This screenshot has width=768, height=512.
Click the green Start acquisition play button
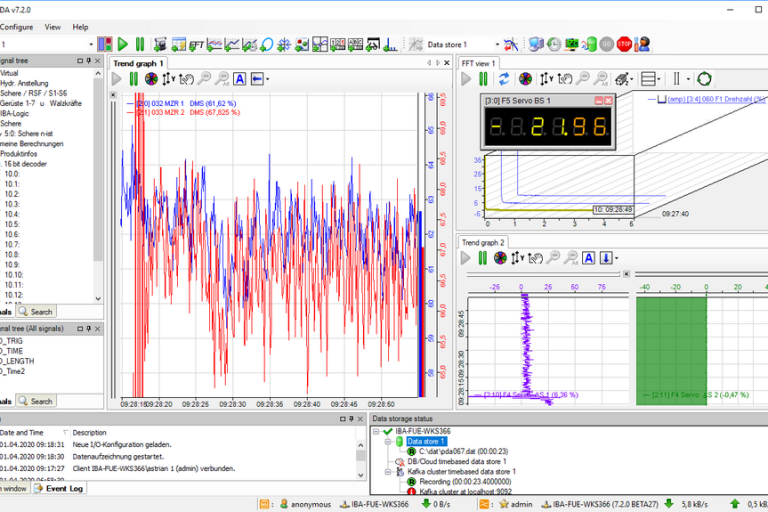tap(122, 45)
